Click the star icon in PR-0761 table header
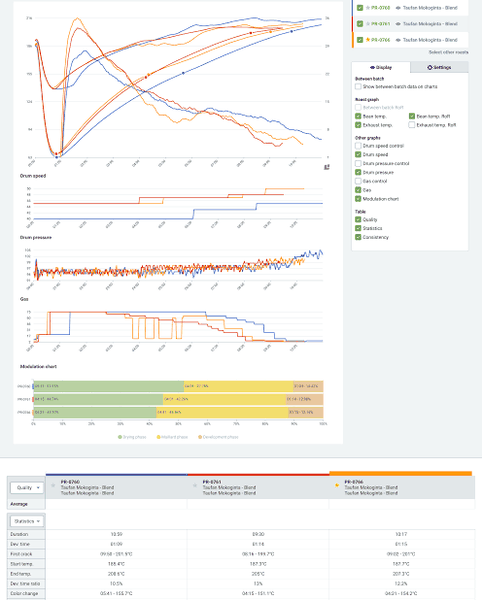 (195, 485)
